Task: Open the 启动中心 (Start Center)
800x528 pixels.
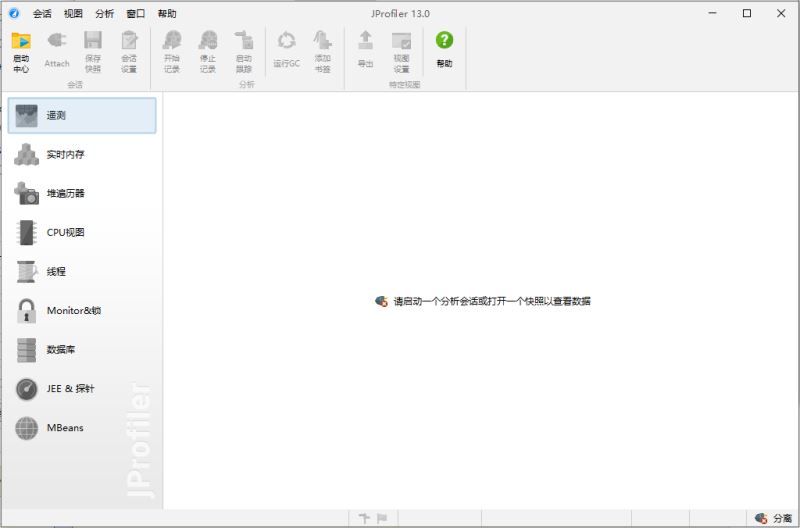Action: tap(21, 52)
